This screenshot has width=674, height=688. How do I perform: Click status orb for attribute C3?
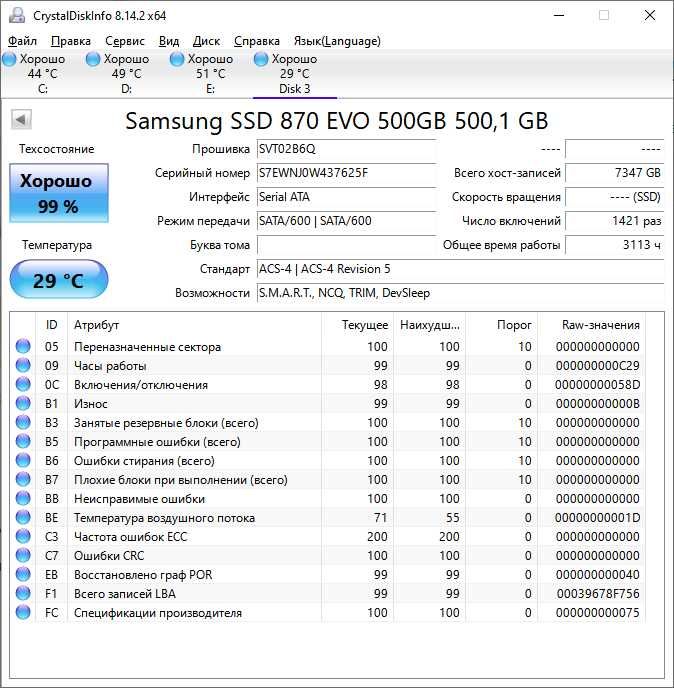click(23, 536)
